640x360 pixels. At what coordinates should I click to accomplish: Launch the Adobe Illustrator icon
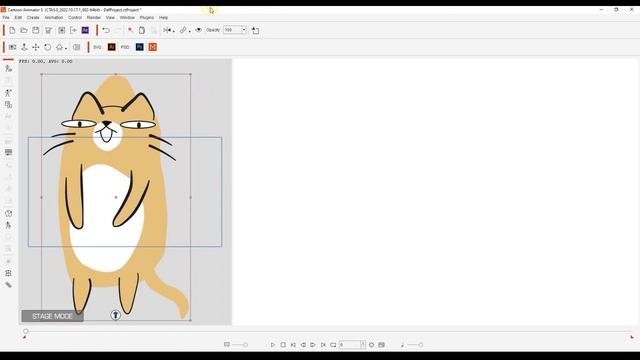point(111,47)
